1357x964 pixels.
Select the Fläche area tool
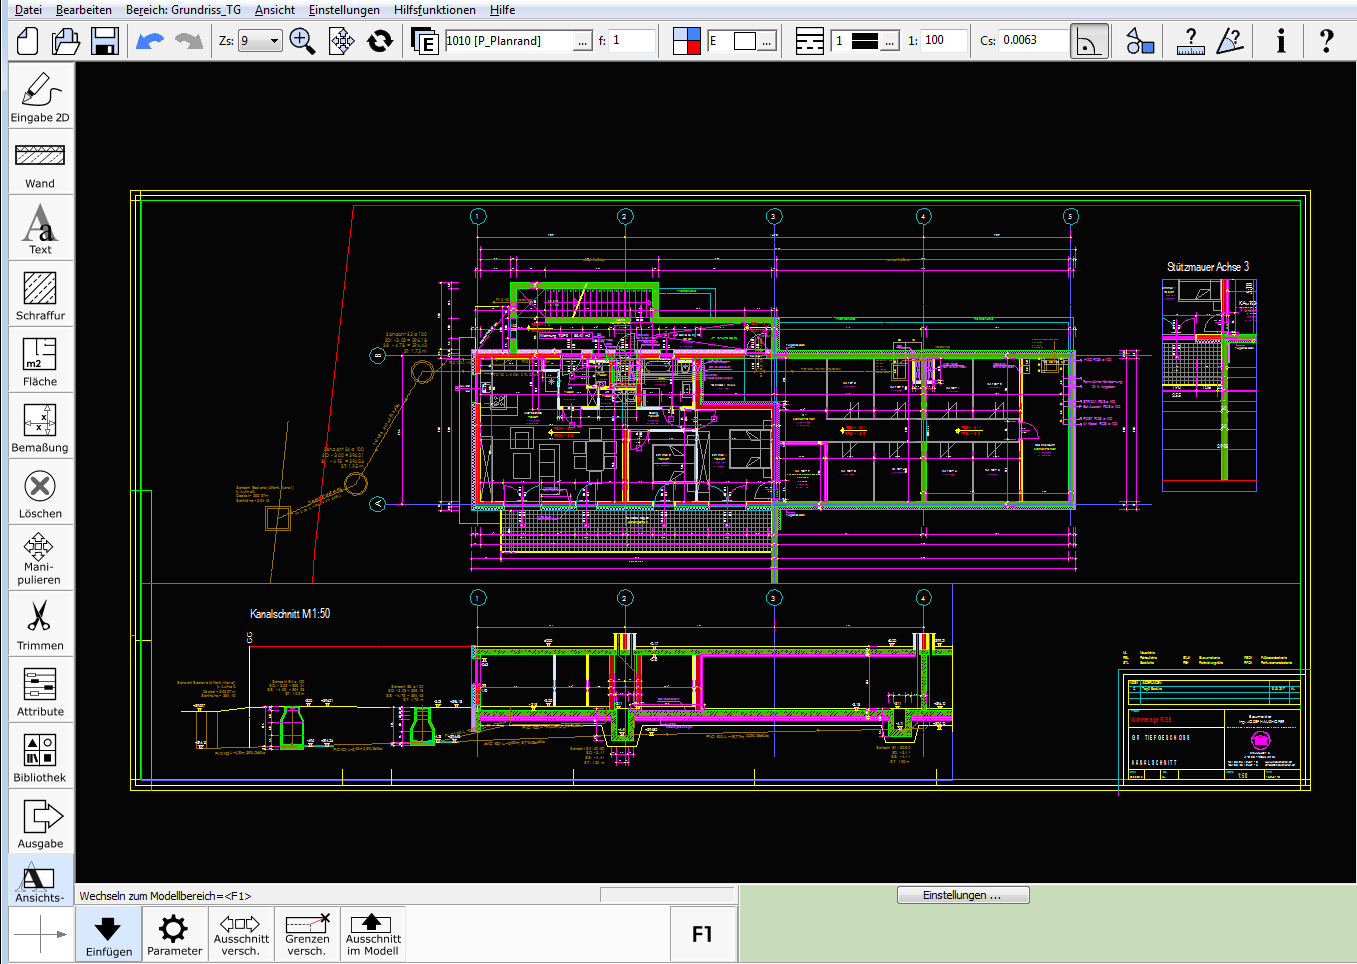(40, 359)
